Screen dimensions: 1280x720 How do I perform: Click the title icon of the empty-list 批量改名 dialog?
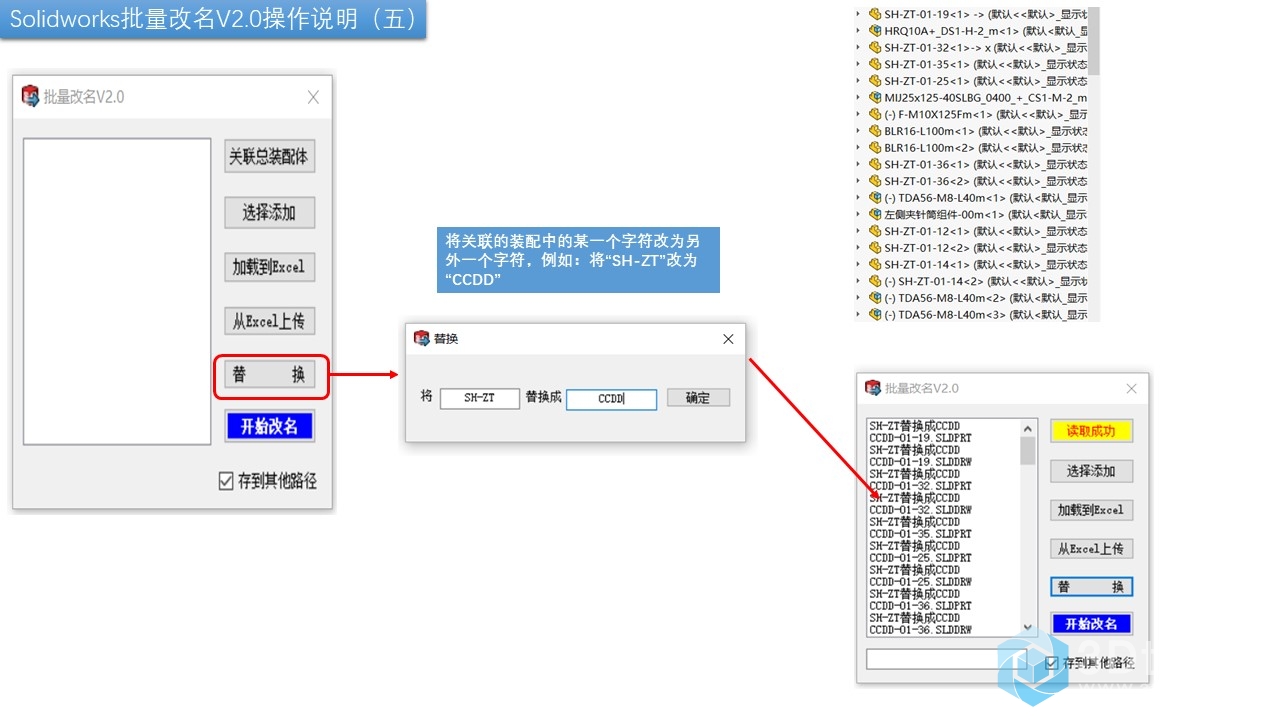(x=30, y=96)
